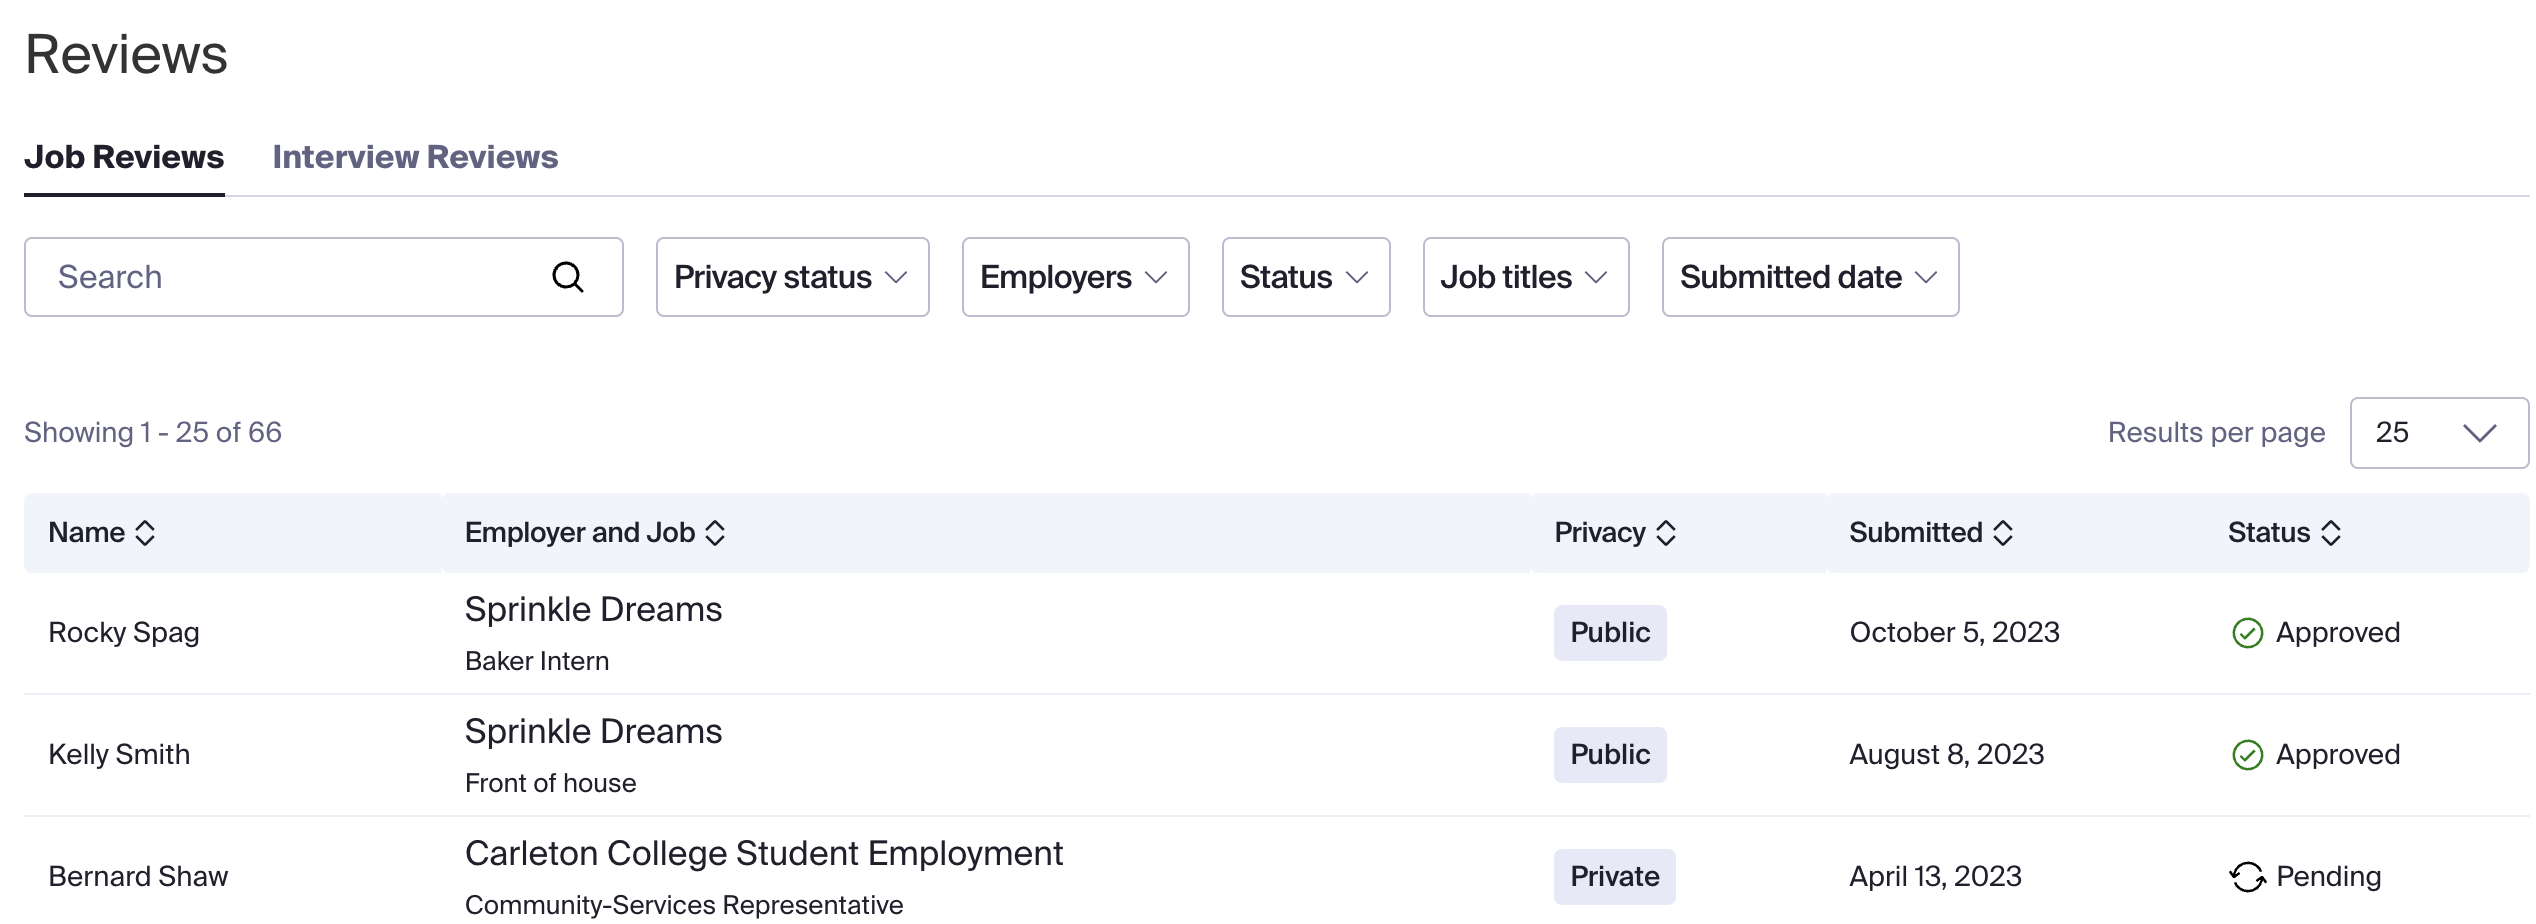Viewport: 2536px width, 924px height.
Task: Sort by Submitted column arrows
Action: (x=2003, y=533)
